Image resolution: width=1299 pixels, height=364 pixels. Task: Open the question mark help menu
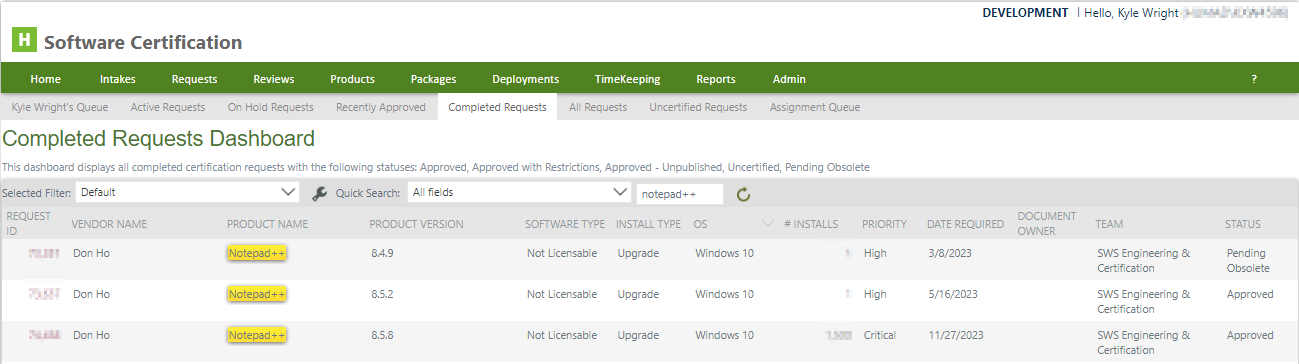pyautogui.click(x=1254, y=79)
